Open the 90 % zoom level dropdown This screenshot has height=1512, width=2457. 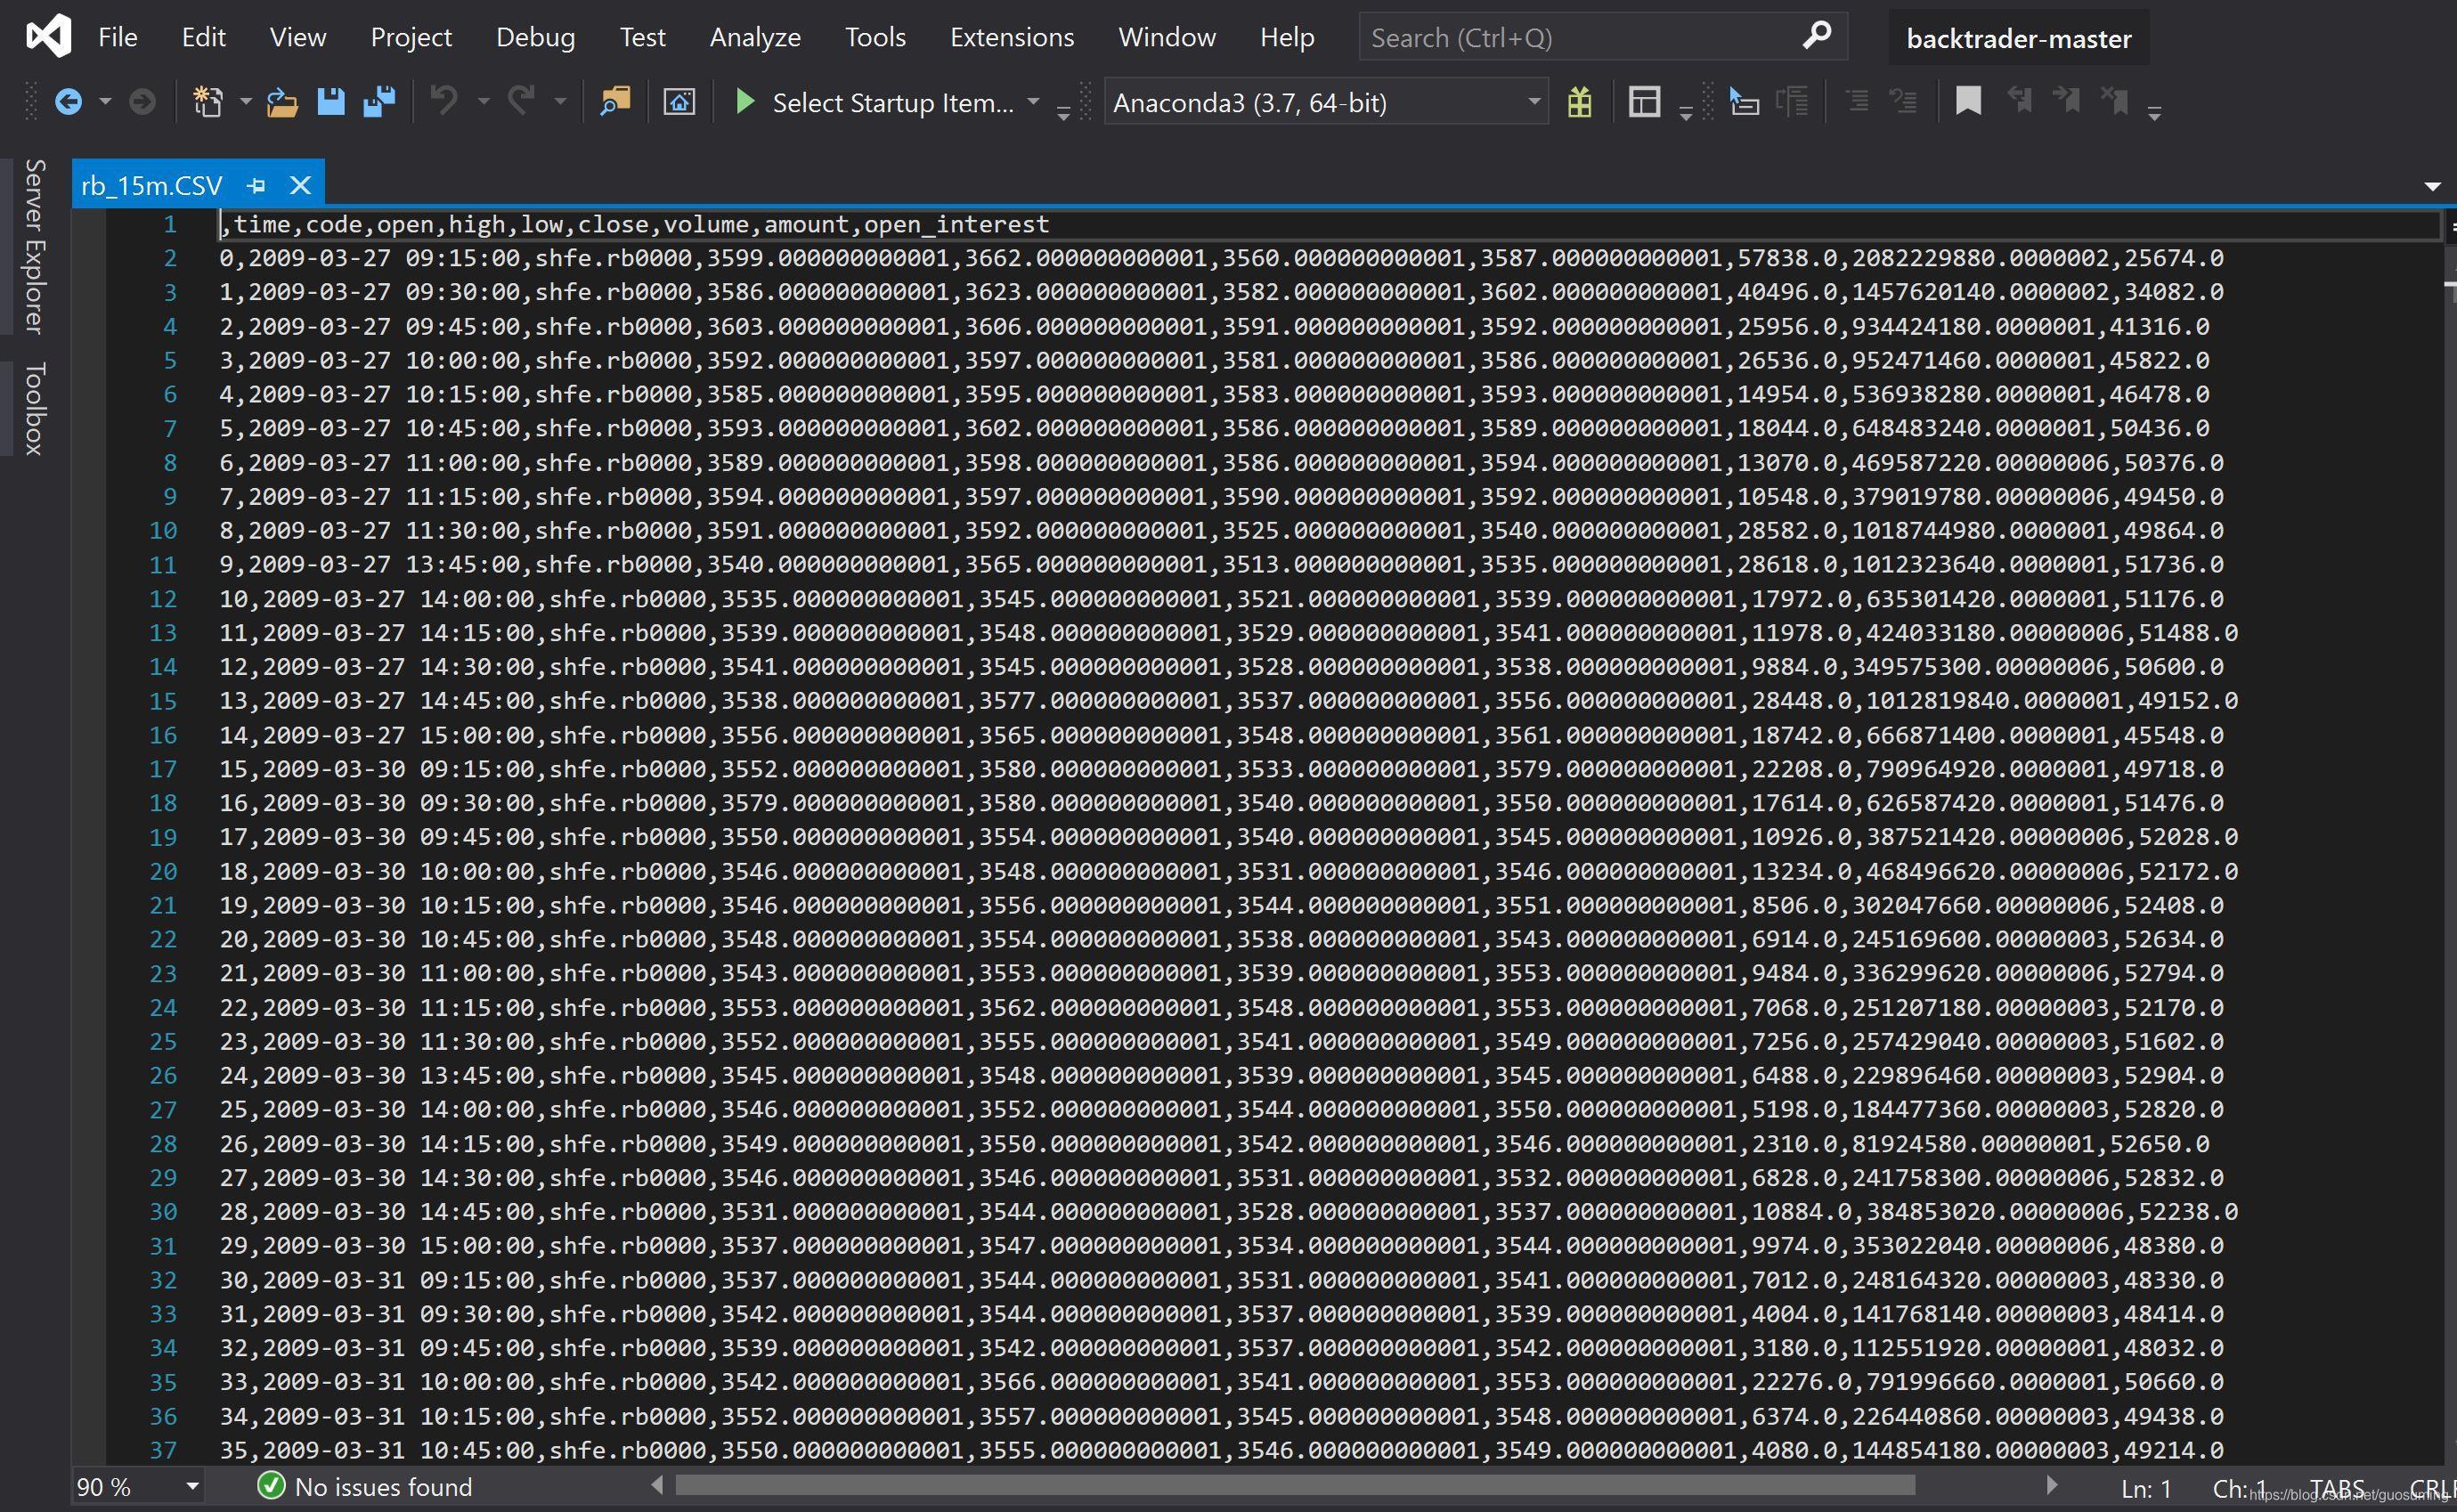pyautogui.click(x=192, y=1486)
